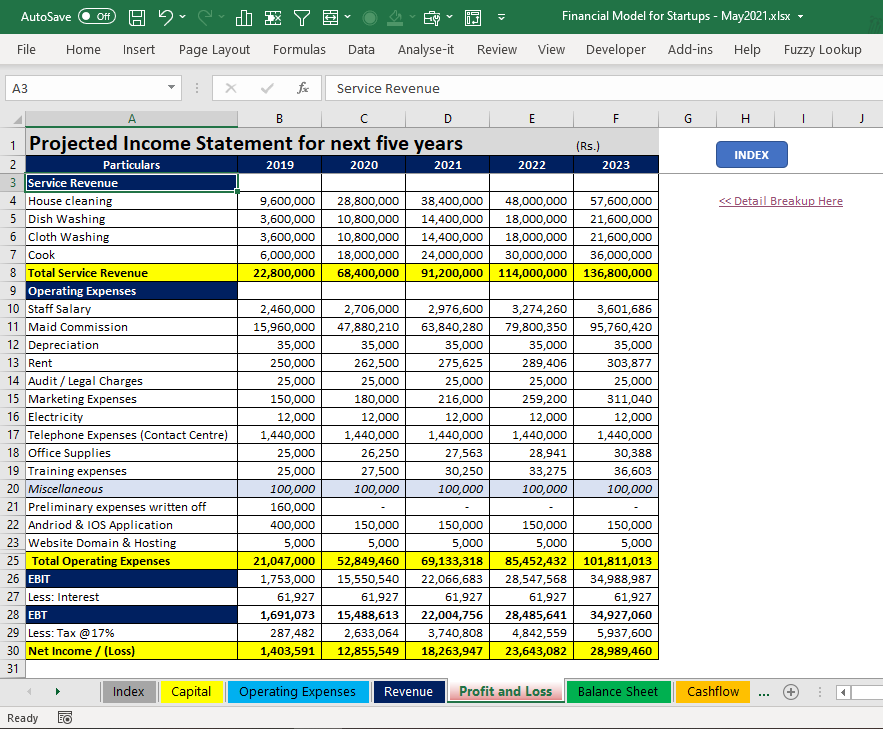Click the 2019 EBIT value 1,753,000
Viewport: 883px width, 729px height.
click(279, 579)
